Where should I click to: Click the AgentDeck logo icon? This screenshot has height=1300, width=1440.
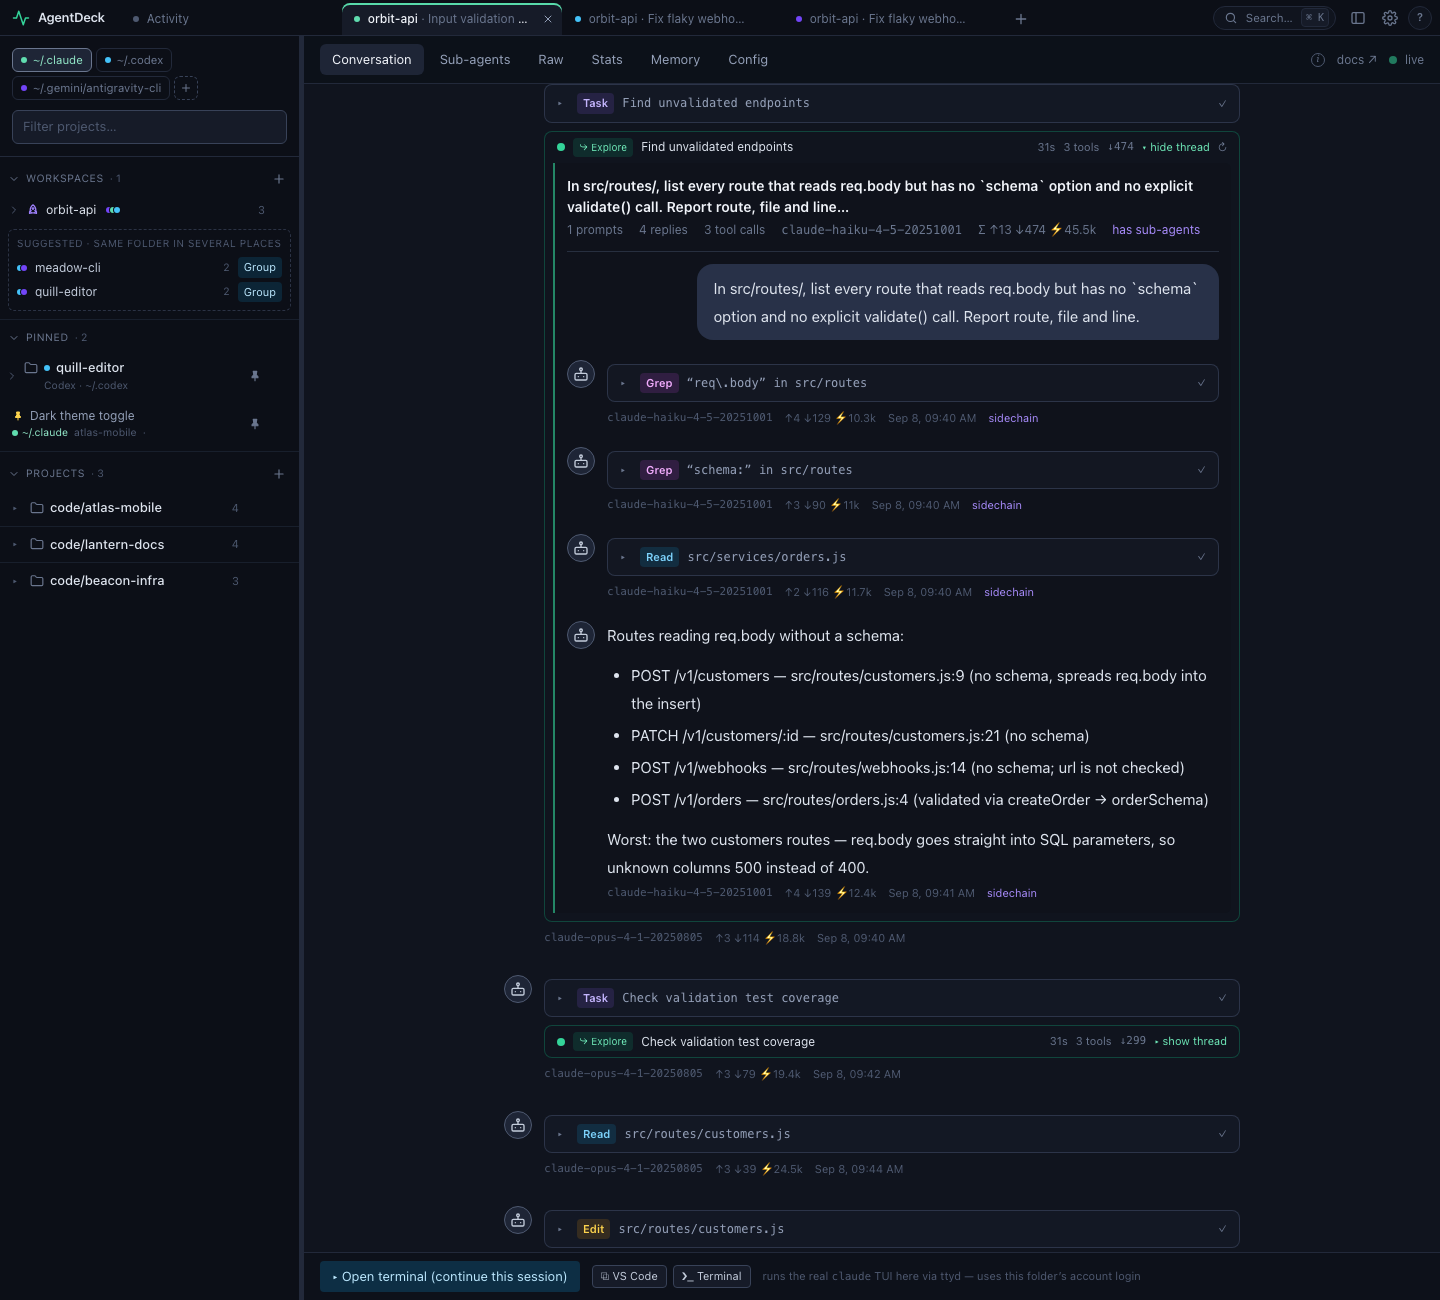(21, 18)
